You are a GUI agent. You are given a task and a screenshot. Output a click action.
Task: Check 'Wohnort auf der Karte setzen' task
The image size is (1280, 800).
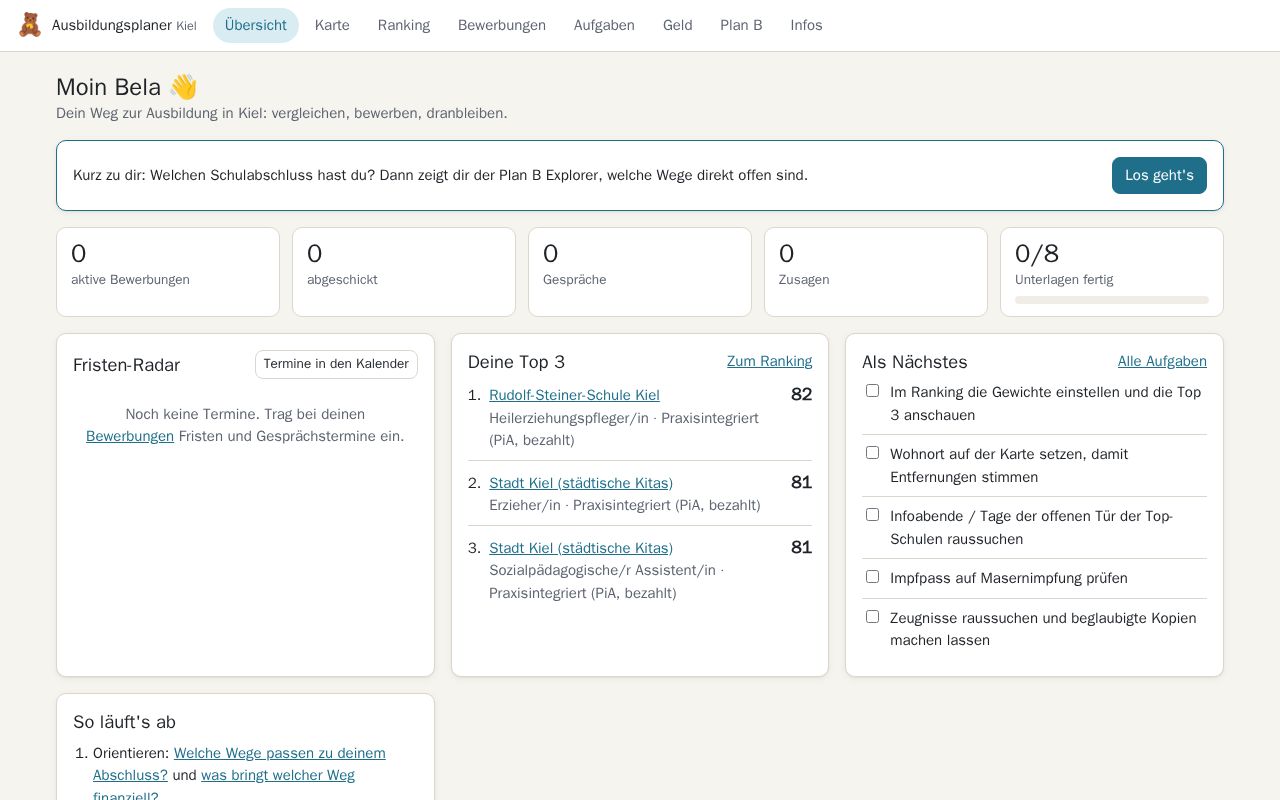pos(872,453)
